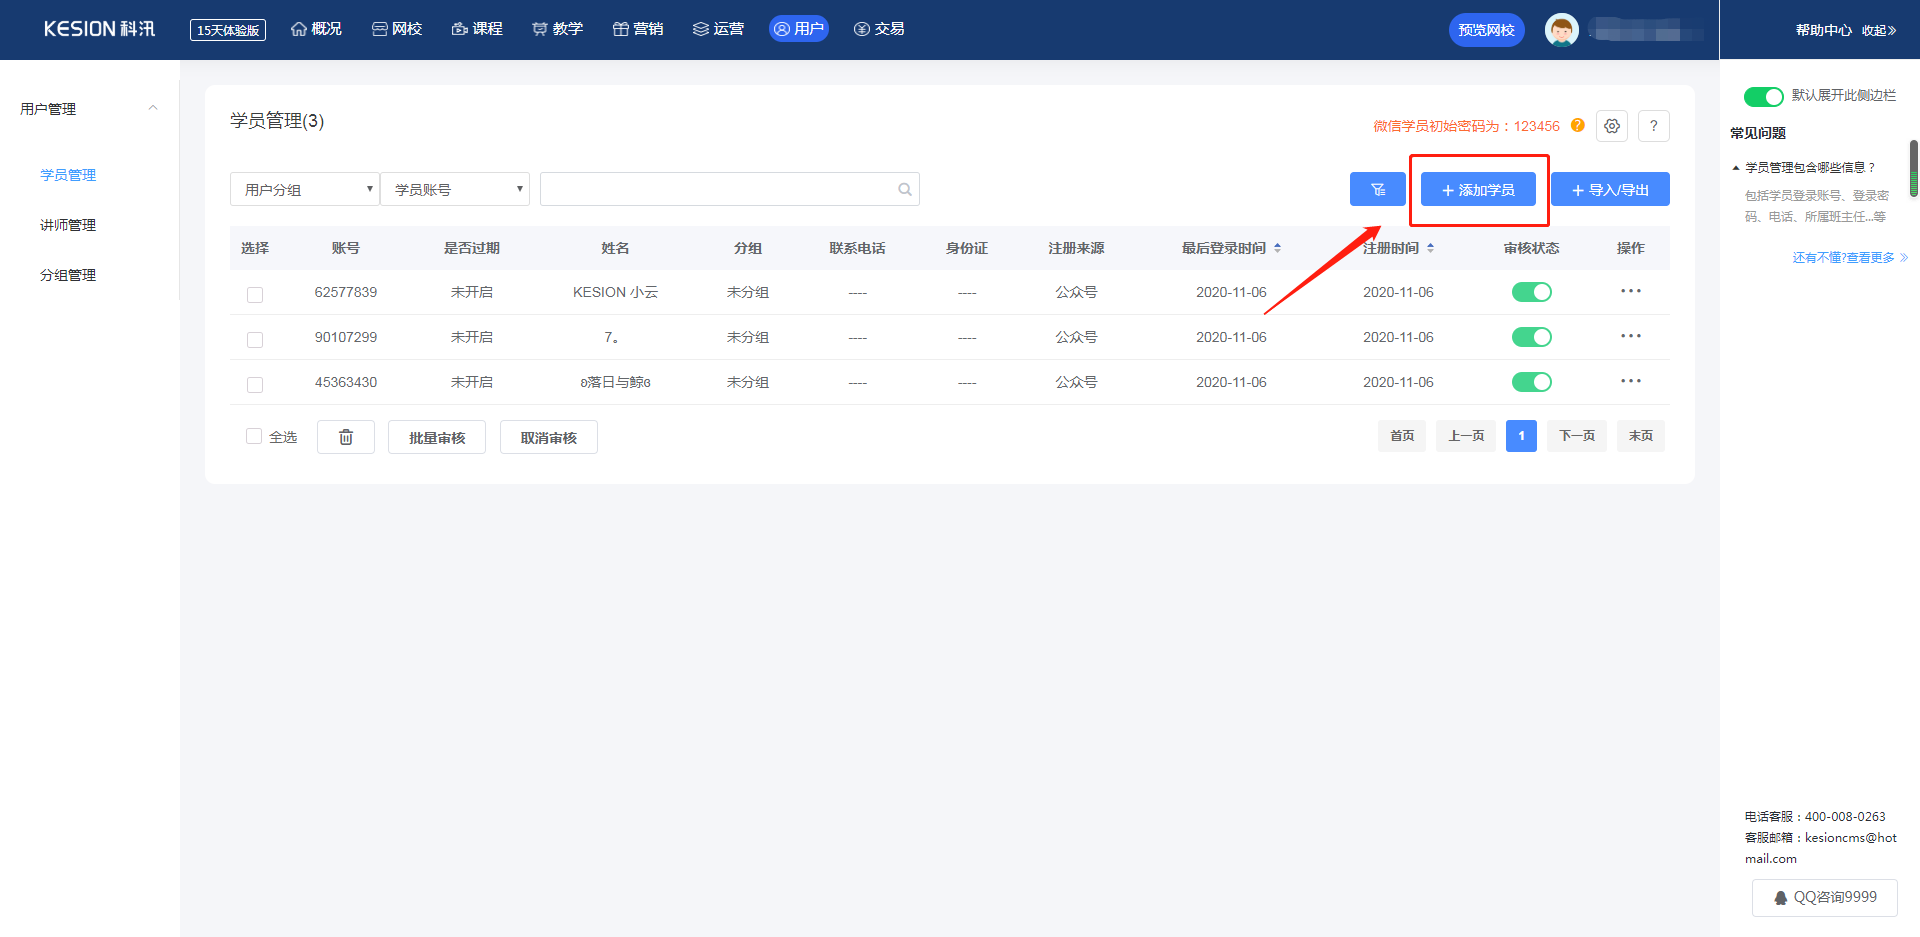Screen dimensions: 1920x937
Task: Check the 全选 select-all checkbox
Action: [254, 436]
